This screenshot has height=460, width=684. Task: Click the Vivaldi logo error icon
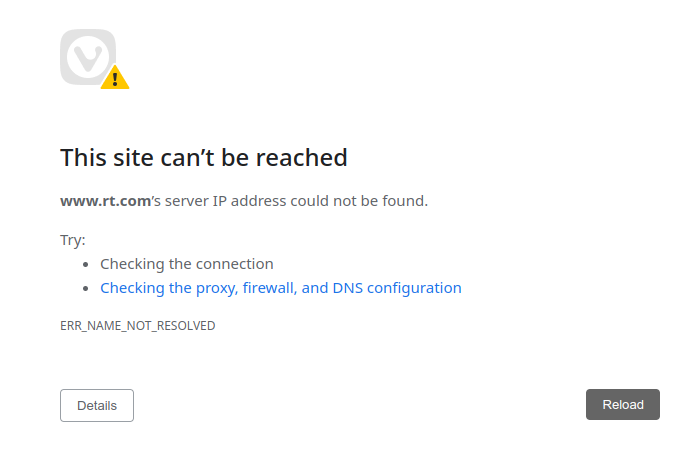pyautogui.click(x=88, y=56)
